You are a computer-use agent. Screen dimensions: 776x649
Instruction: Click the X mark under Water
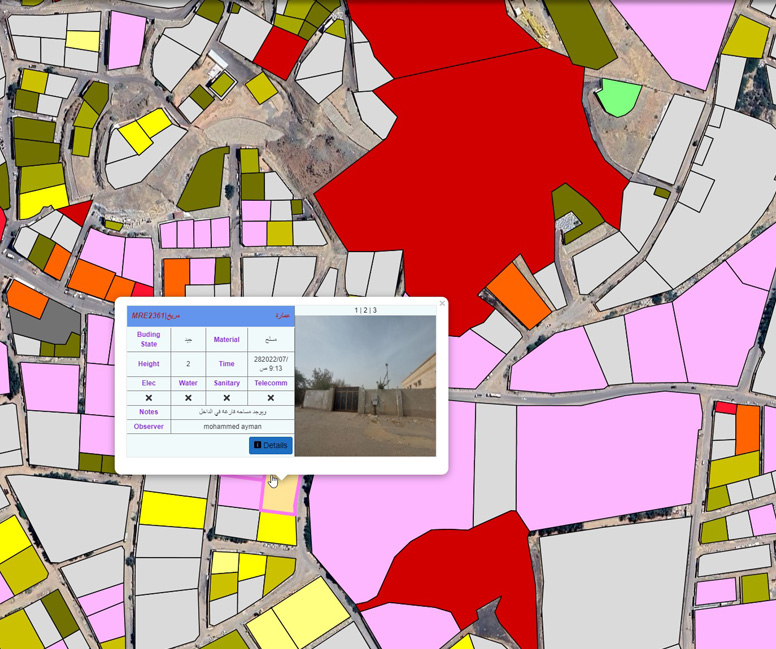[x=188, y=398]
